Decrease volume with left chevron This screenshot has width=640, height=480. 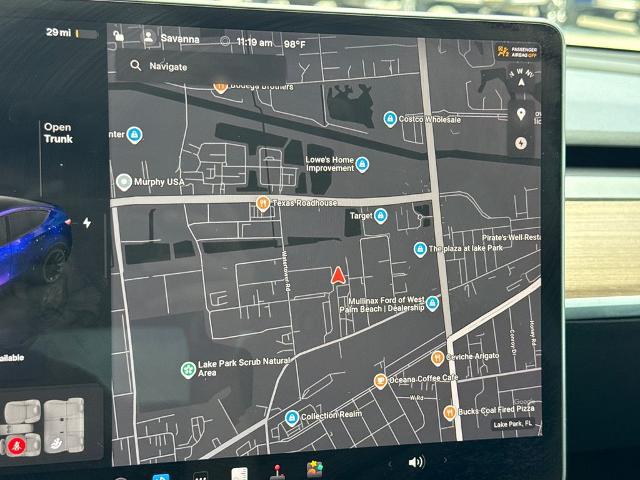click(390, 463)
